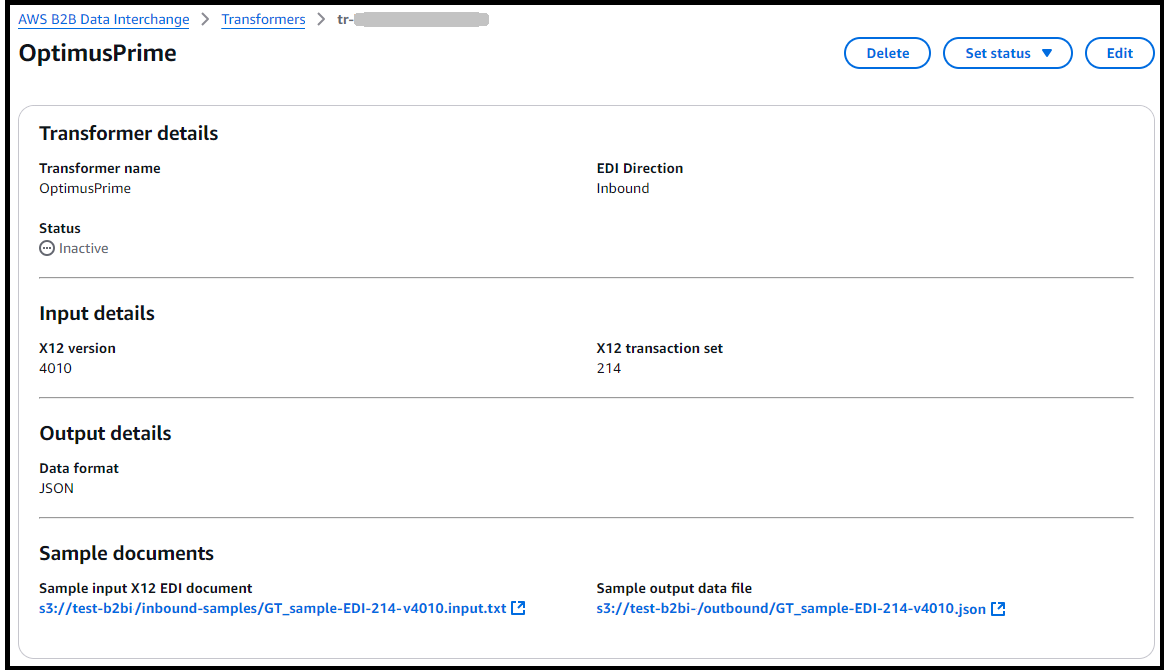
Task: Click the X12 transaction set label
Action: pyautogui.click(x=659, y=349)
